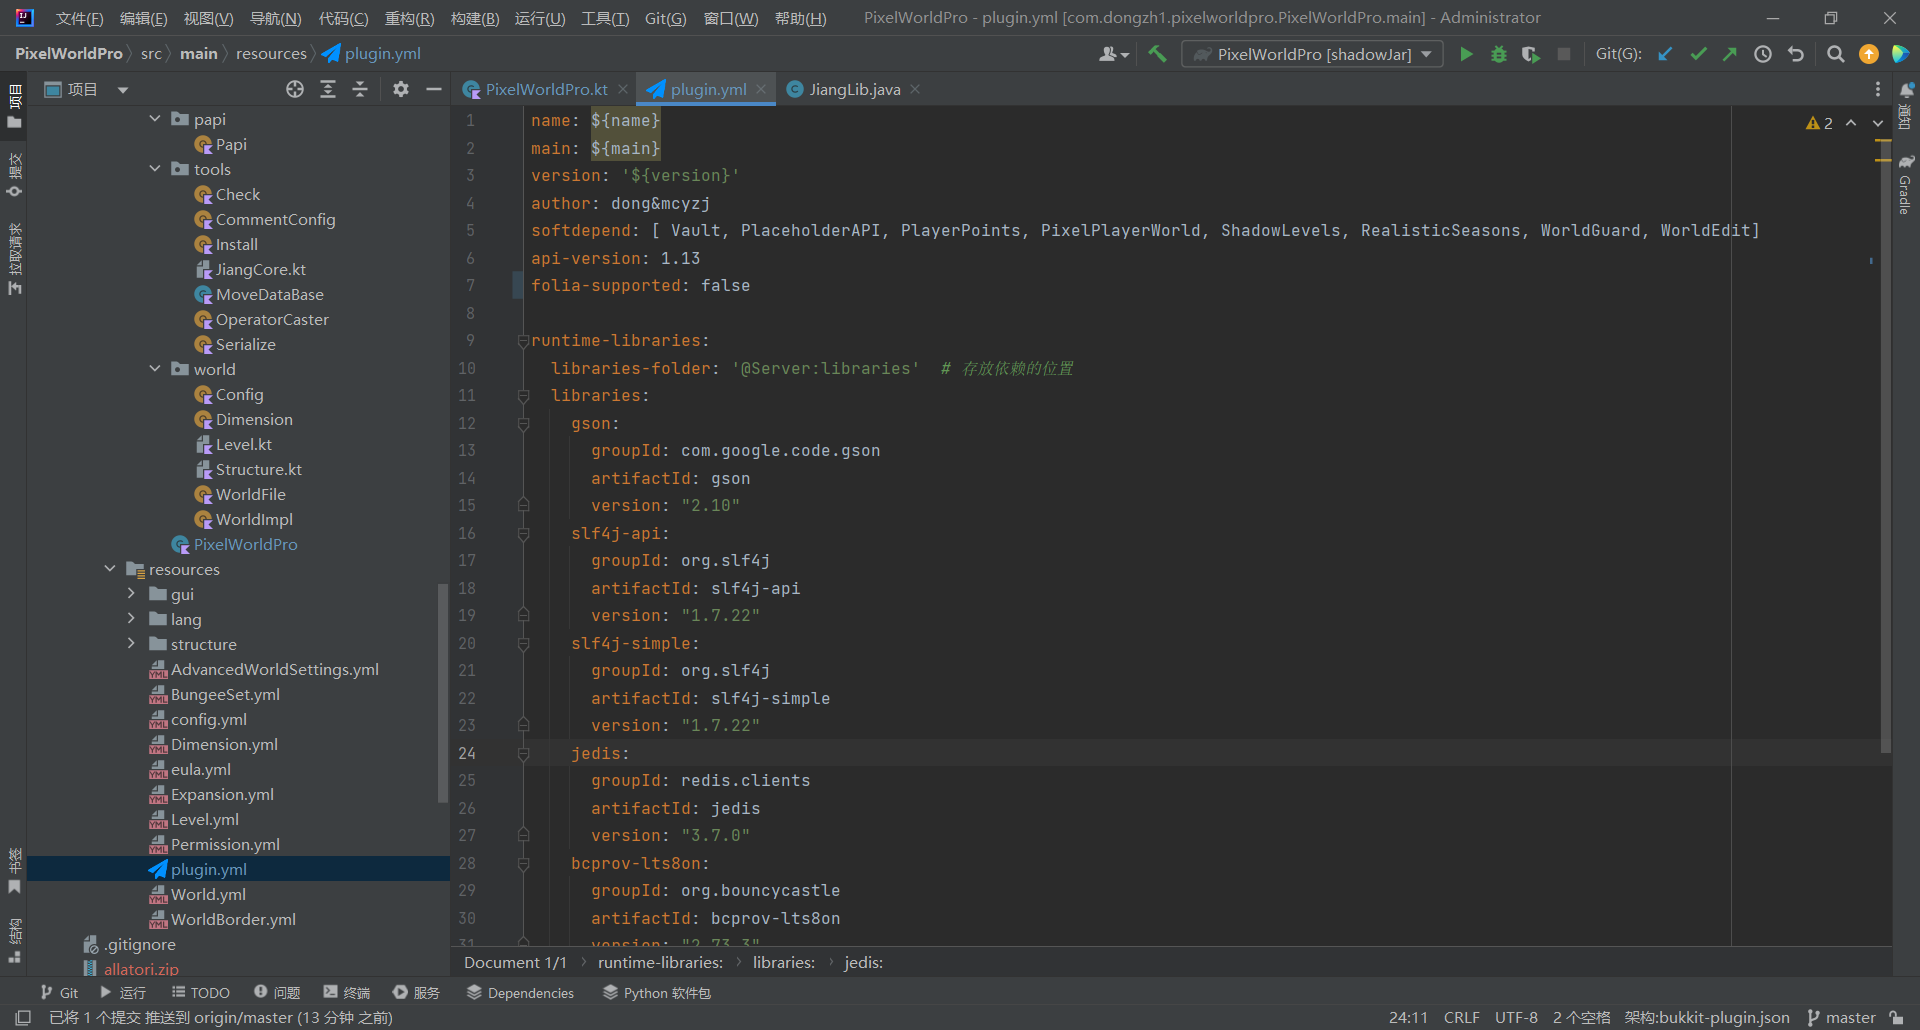This screenshot has height=1030, width=1920.
Task: Open the Git tool window button
Action: click(59, 993)
